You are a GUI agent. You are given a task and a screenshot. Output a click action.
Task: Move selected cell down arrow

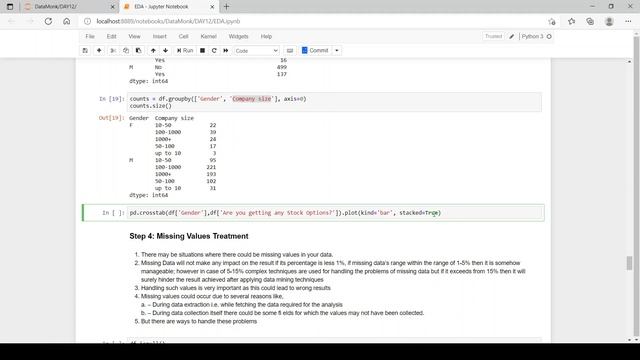click(165, 51)
